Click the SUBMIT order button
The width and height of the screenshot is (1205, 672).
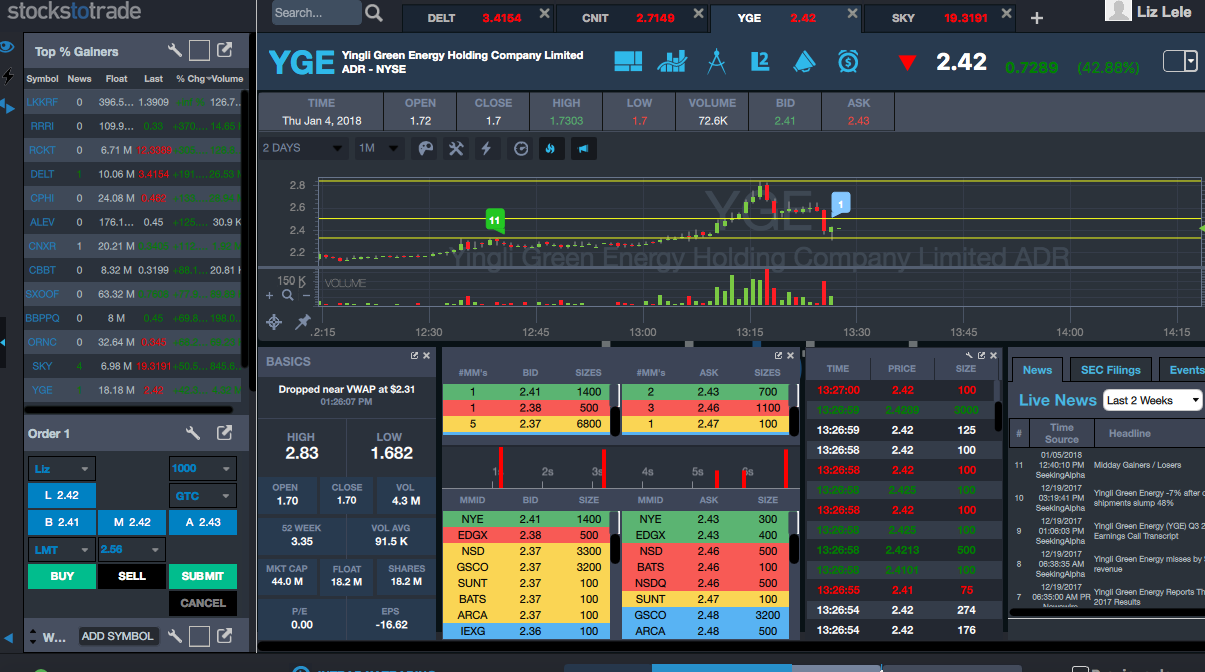(x=203, y=576)
